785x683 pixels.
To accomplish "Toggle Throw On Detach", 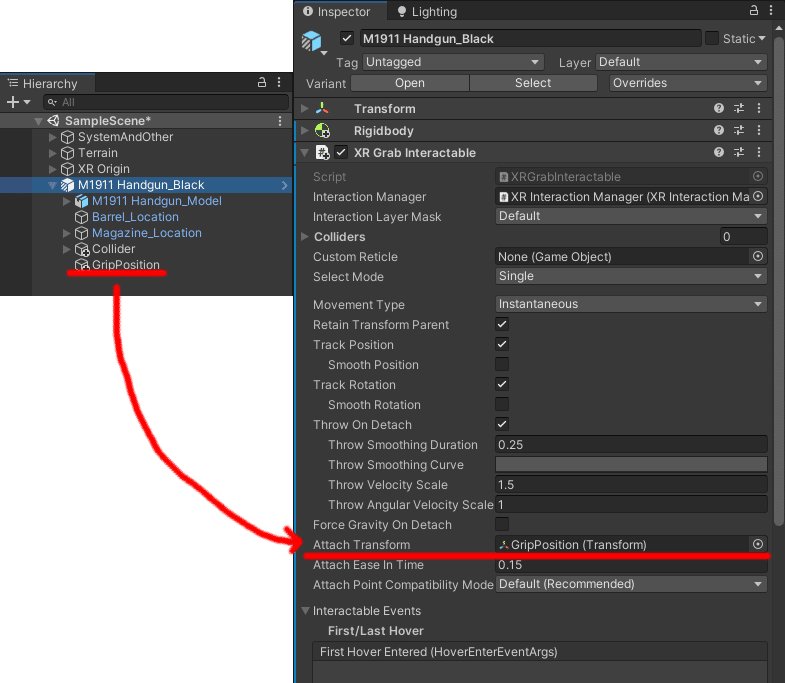I will [502, 424].
